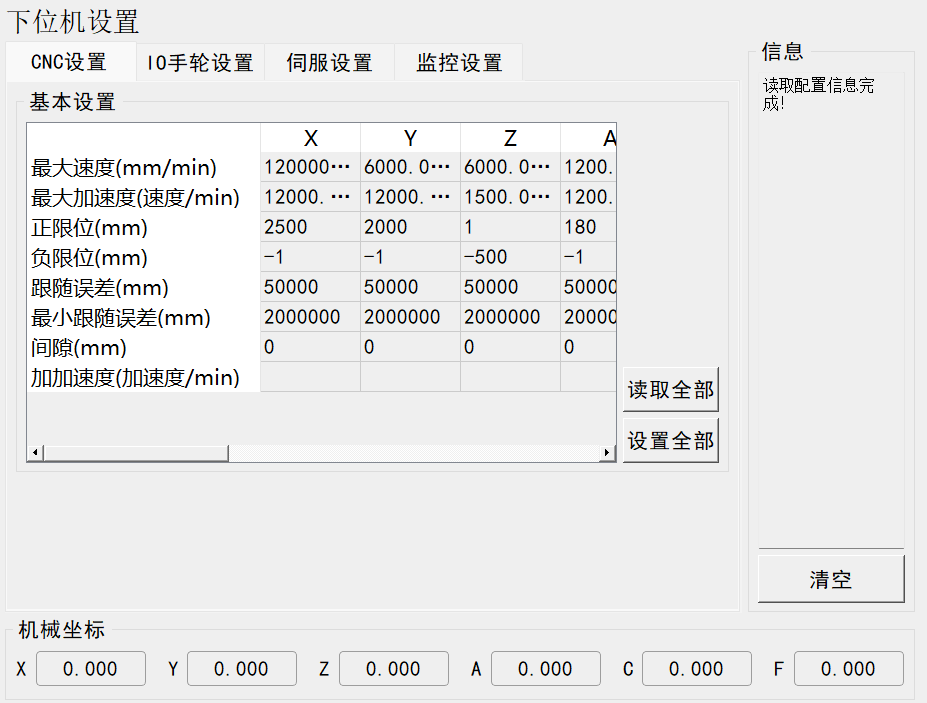
Task: Click the A machine coordinate field
Action: (x=545, y=669)
